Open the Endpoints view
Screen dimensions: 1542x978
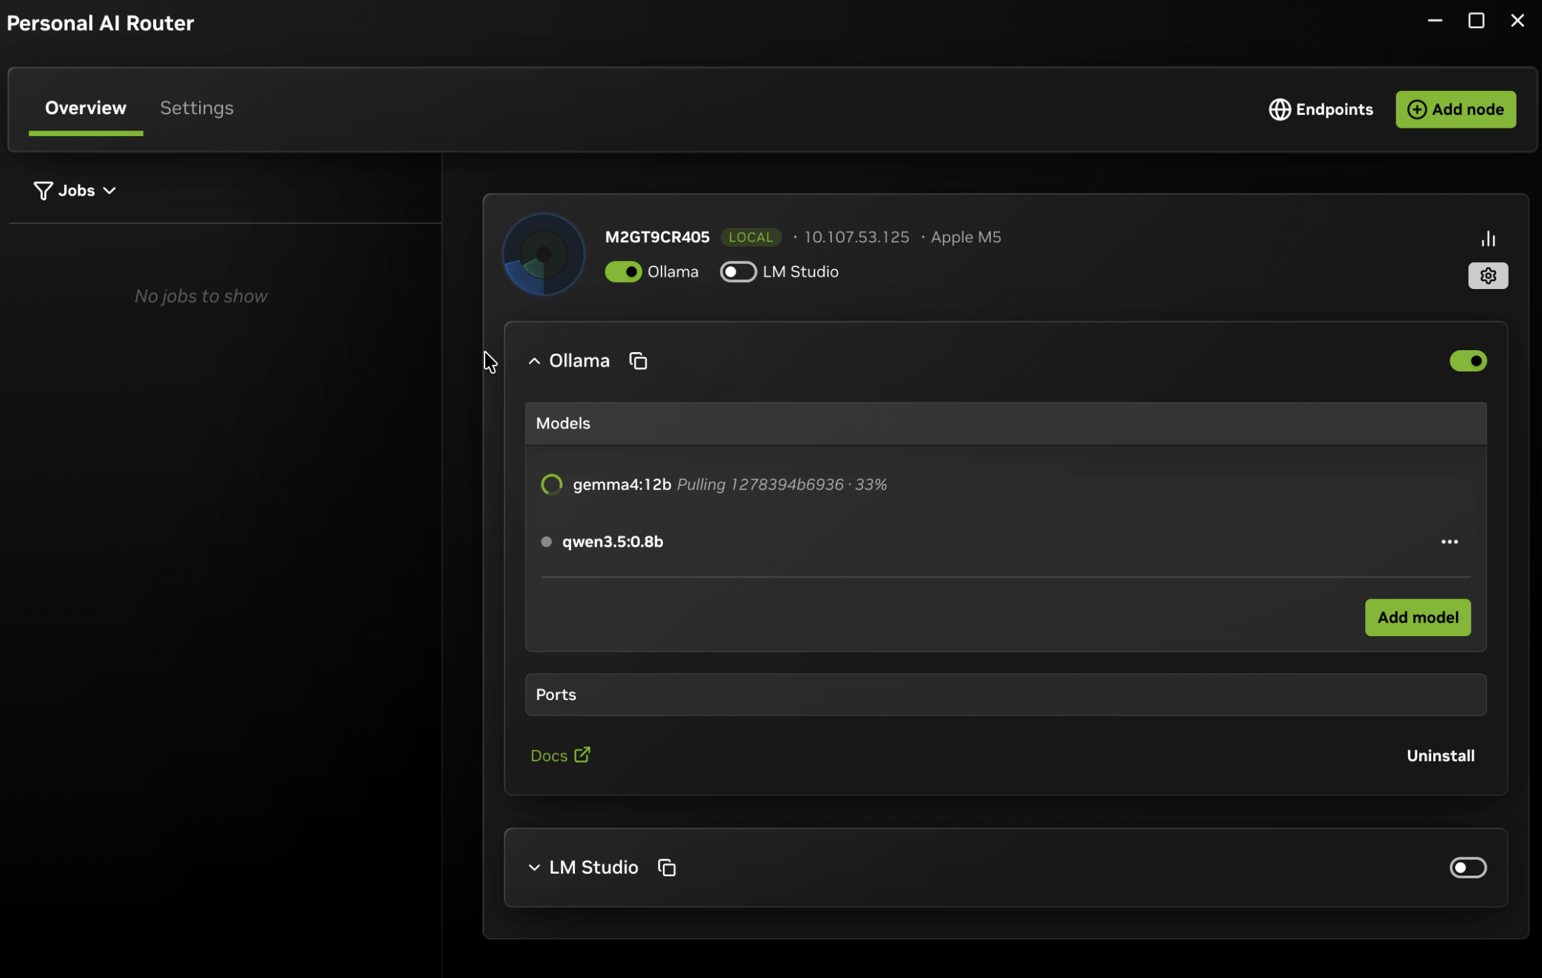coord(1321,110)
